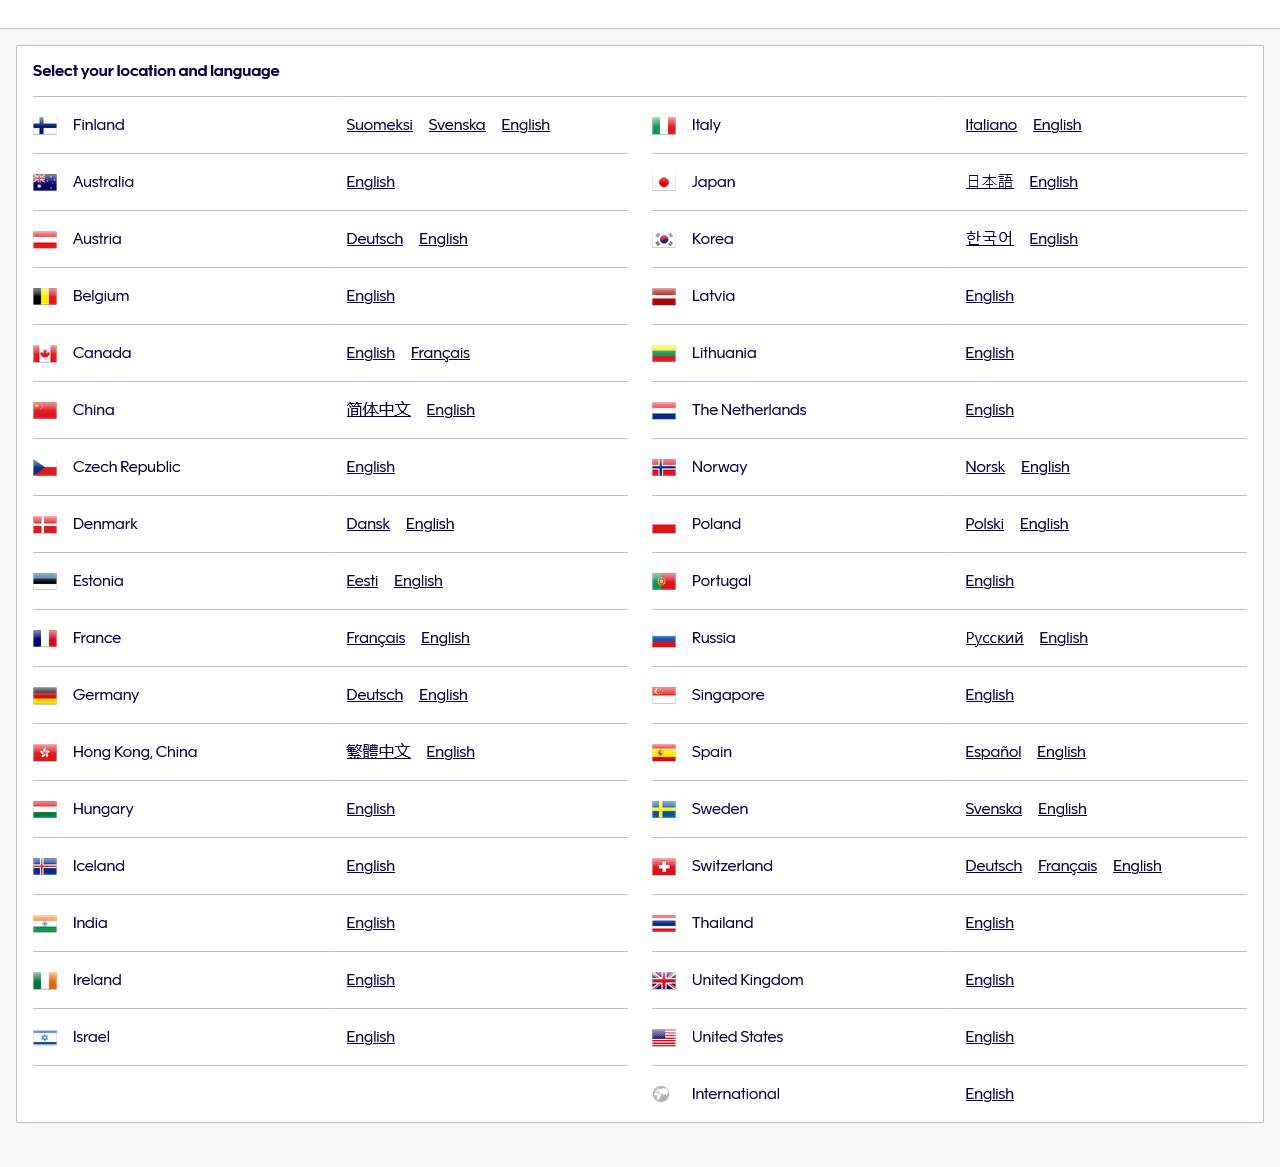Click the International globe icon
The width and height of the screenshot is (1280, 1167).
pos(661,1094)
